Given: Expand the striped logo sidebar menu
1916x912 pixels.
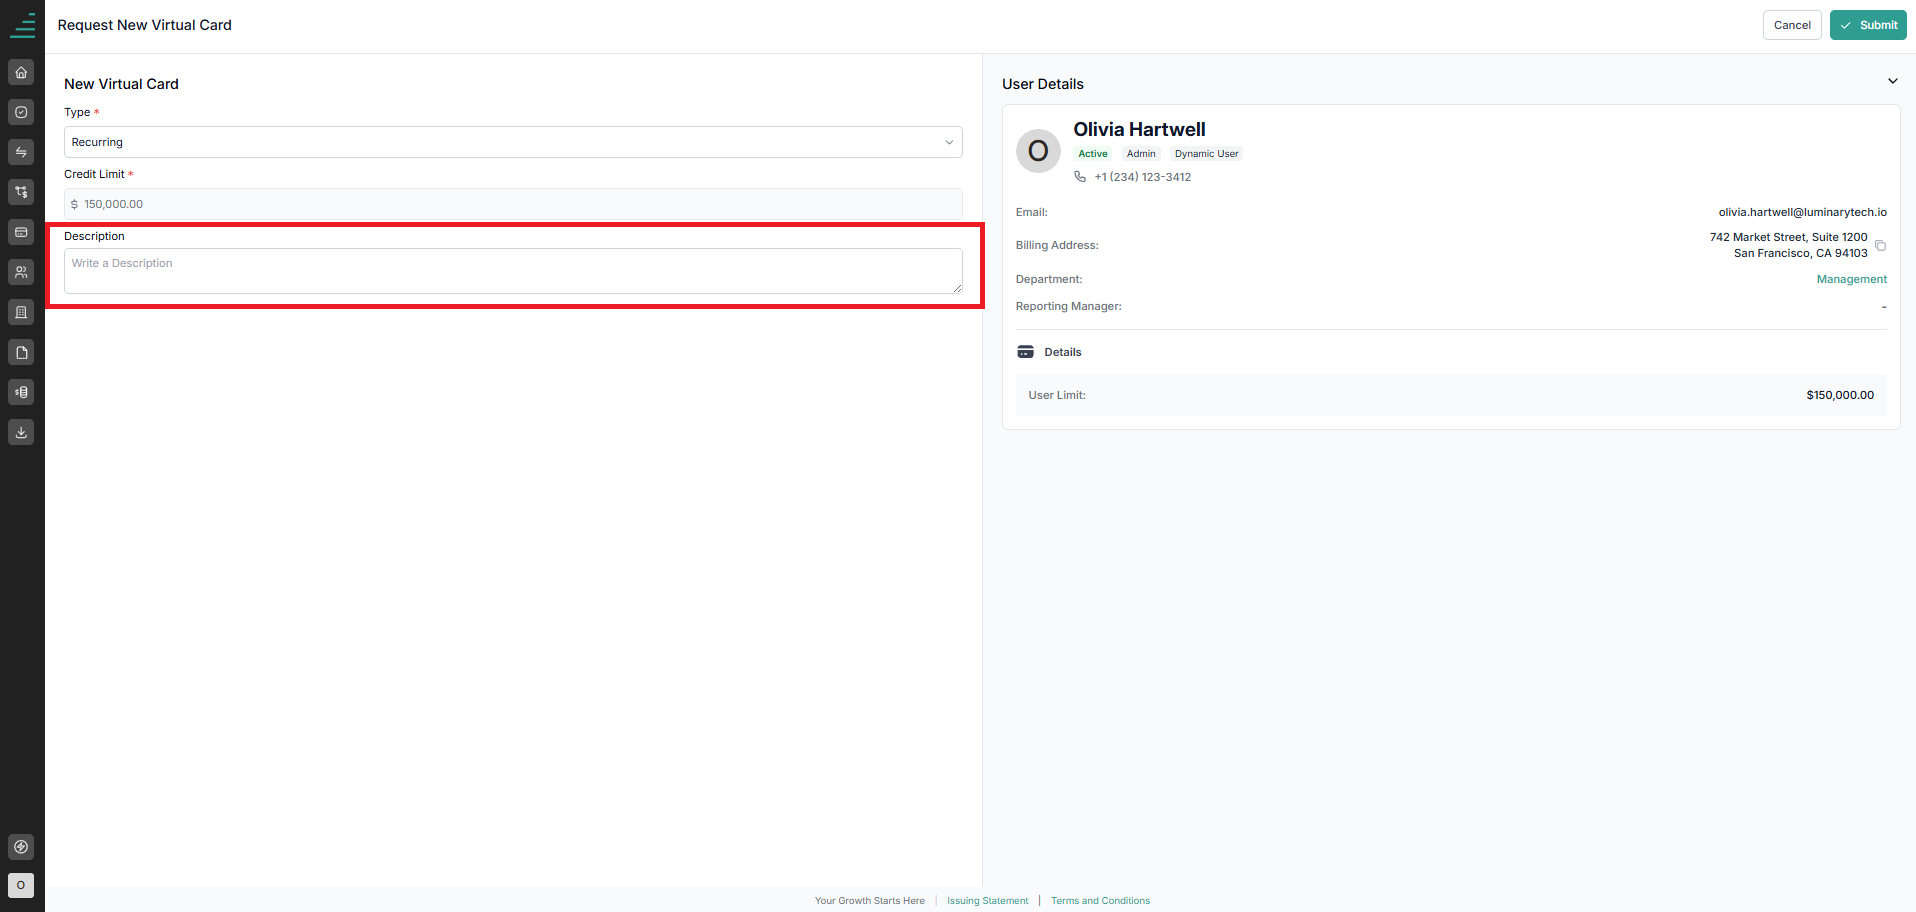Looking at the screenshot, I should tap(22, 25).
